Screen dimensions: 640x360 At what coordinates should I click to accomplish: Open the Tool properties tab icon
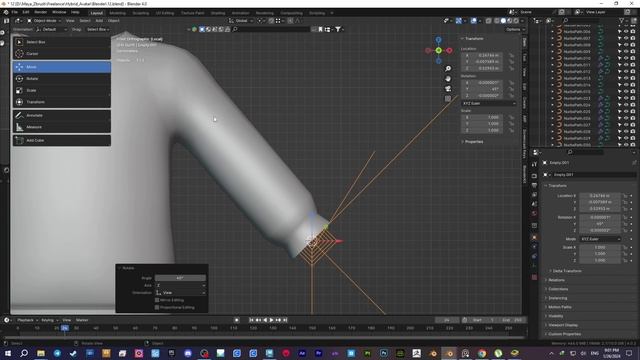tap(534, 164)
